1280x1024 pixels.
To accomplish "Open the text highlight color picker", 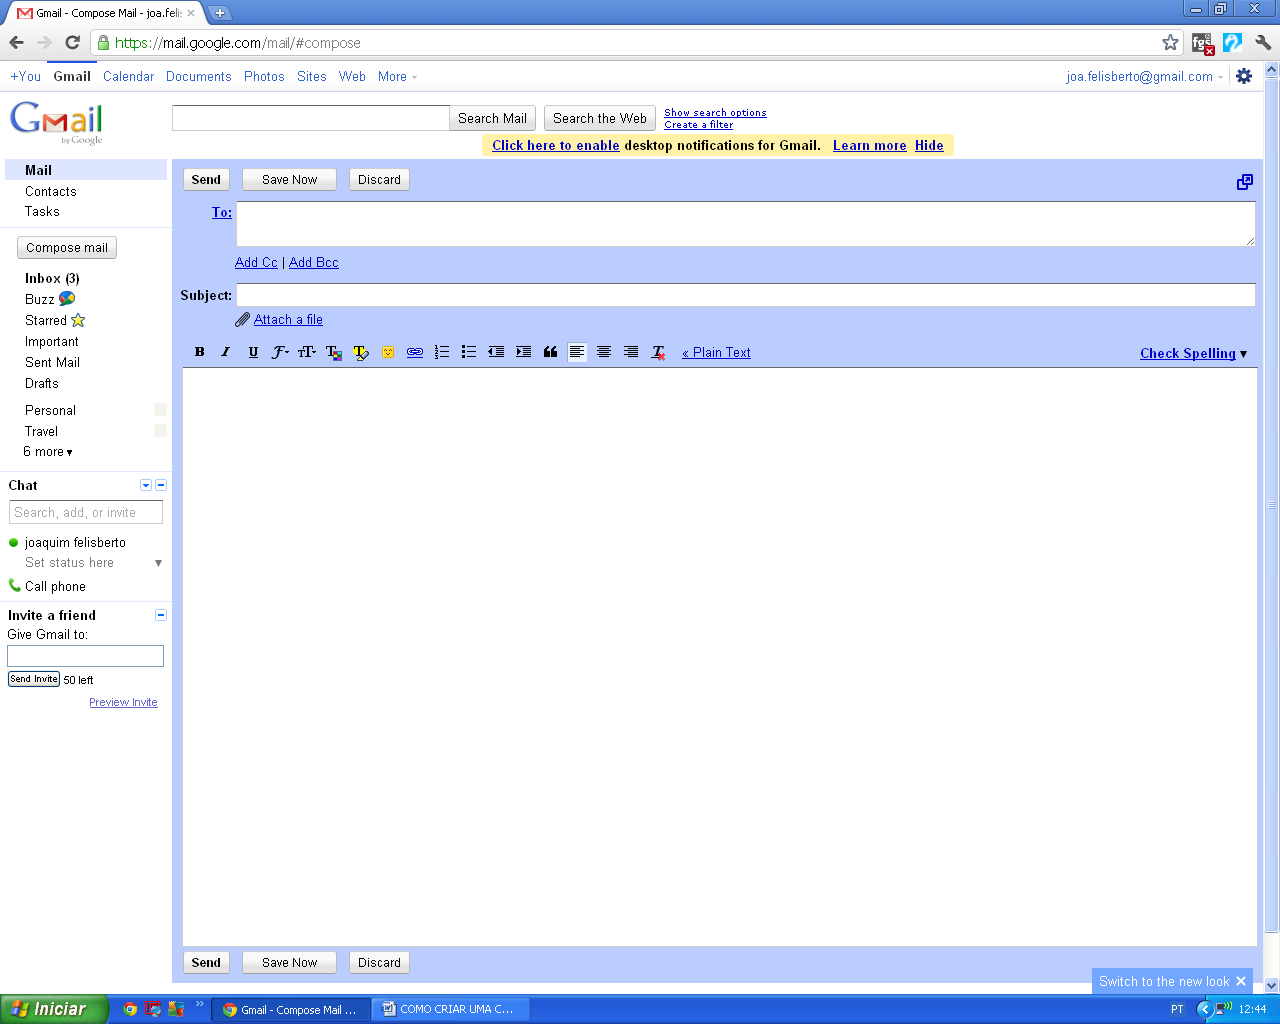I will 361,352.
